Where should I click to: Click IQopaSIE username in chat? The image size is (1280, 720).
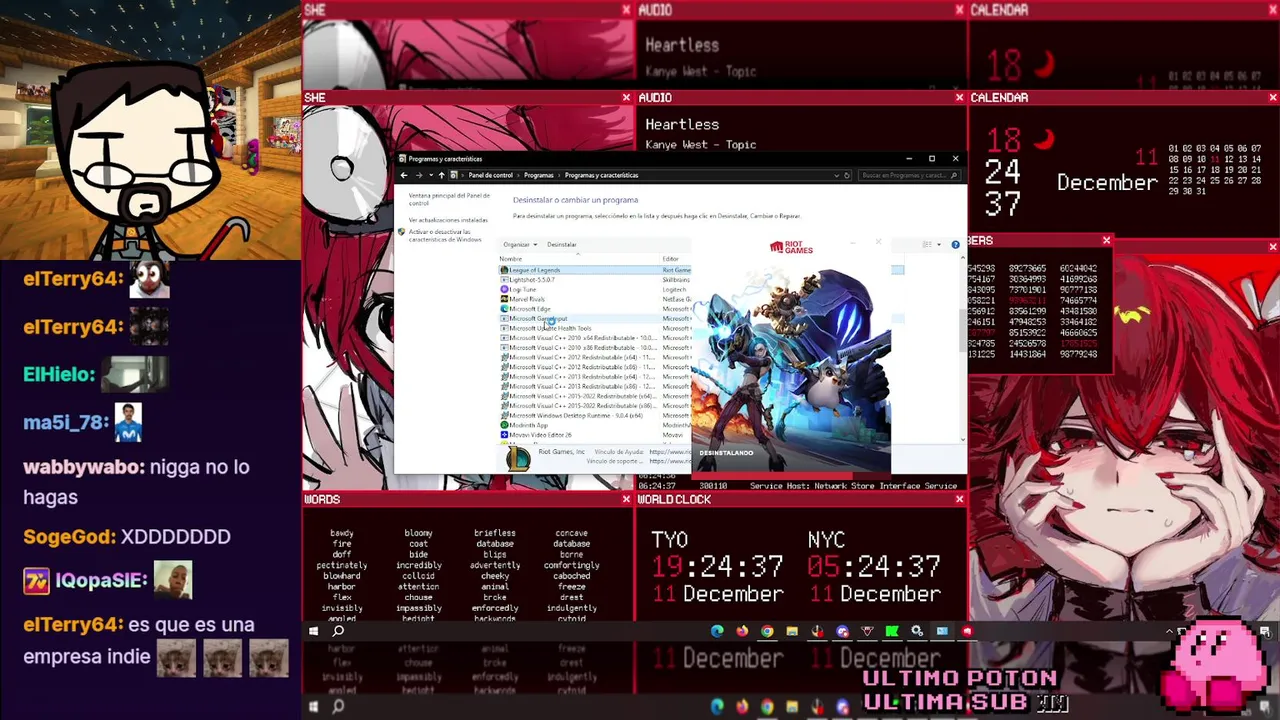[102, 581]
